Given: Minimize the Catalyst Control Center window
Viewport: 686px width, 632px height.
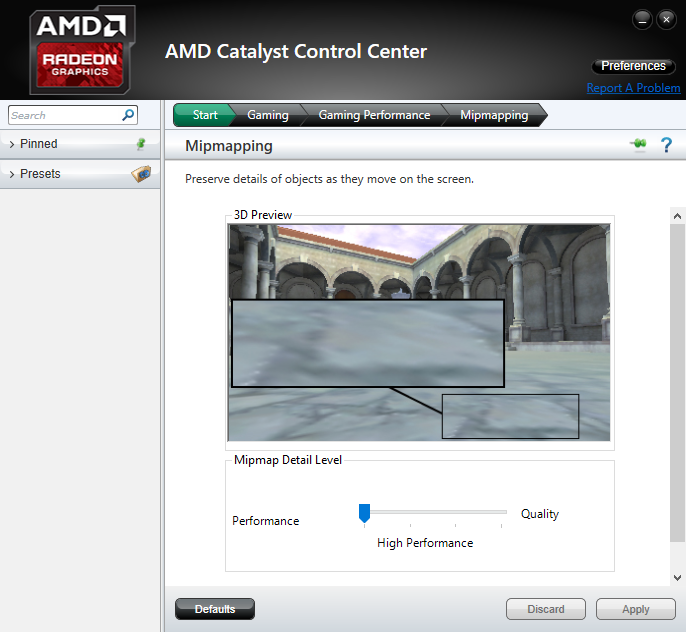Looking at the screenshot, I should (642, 20).
